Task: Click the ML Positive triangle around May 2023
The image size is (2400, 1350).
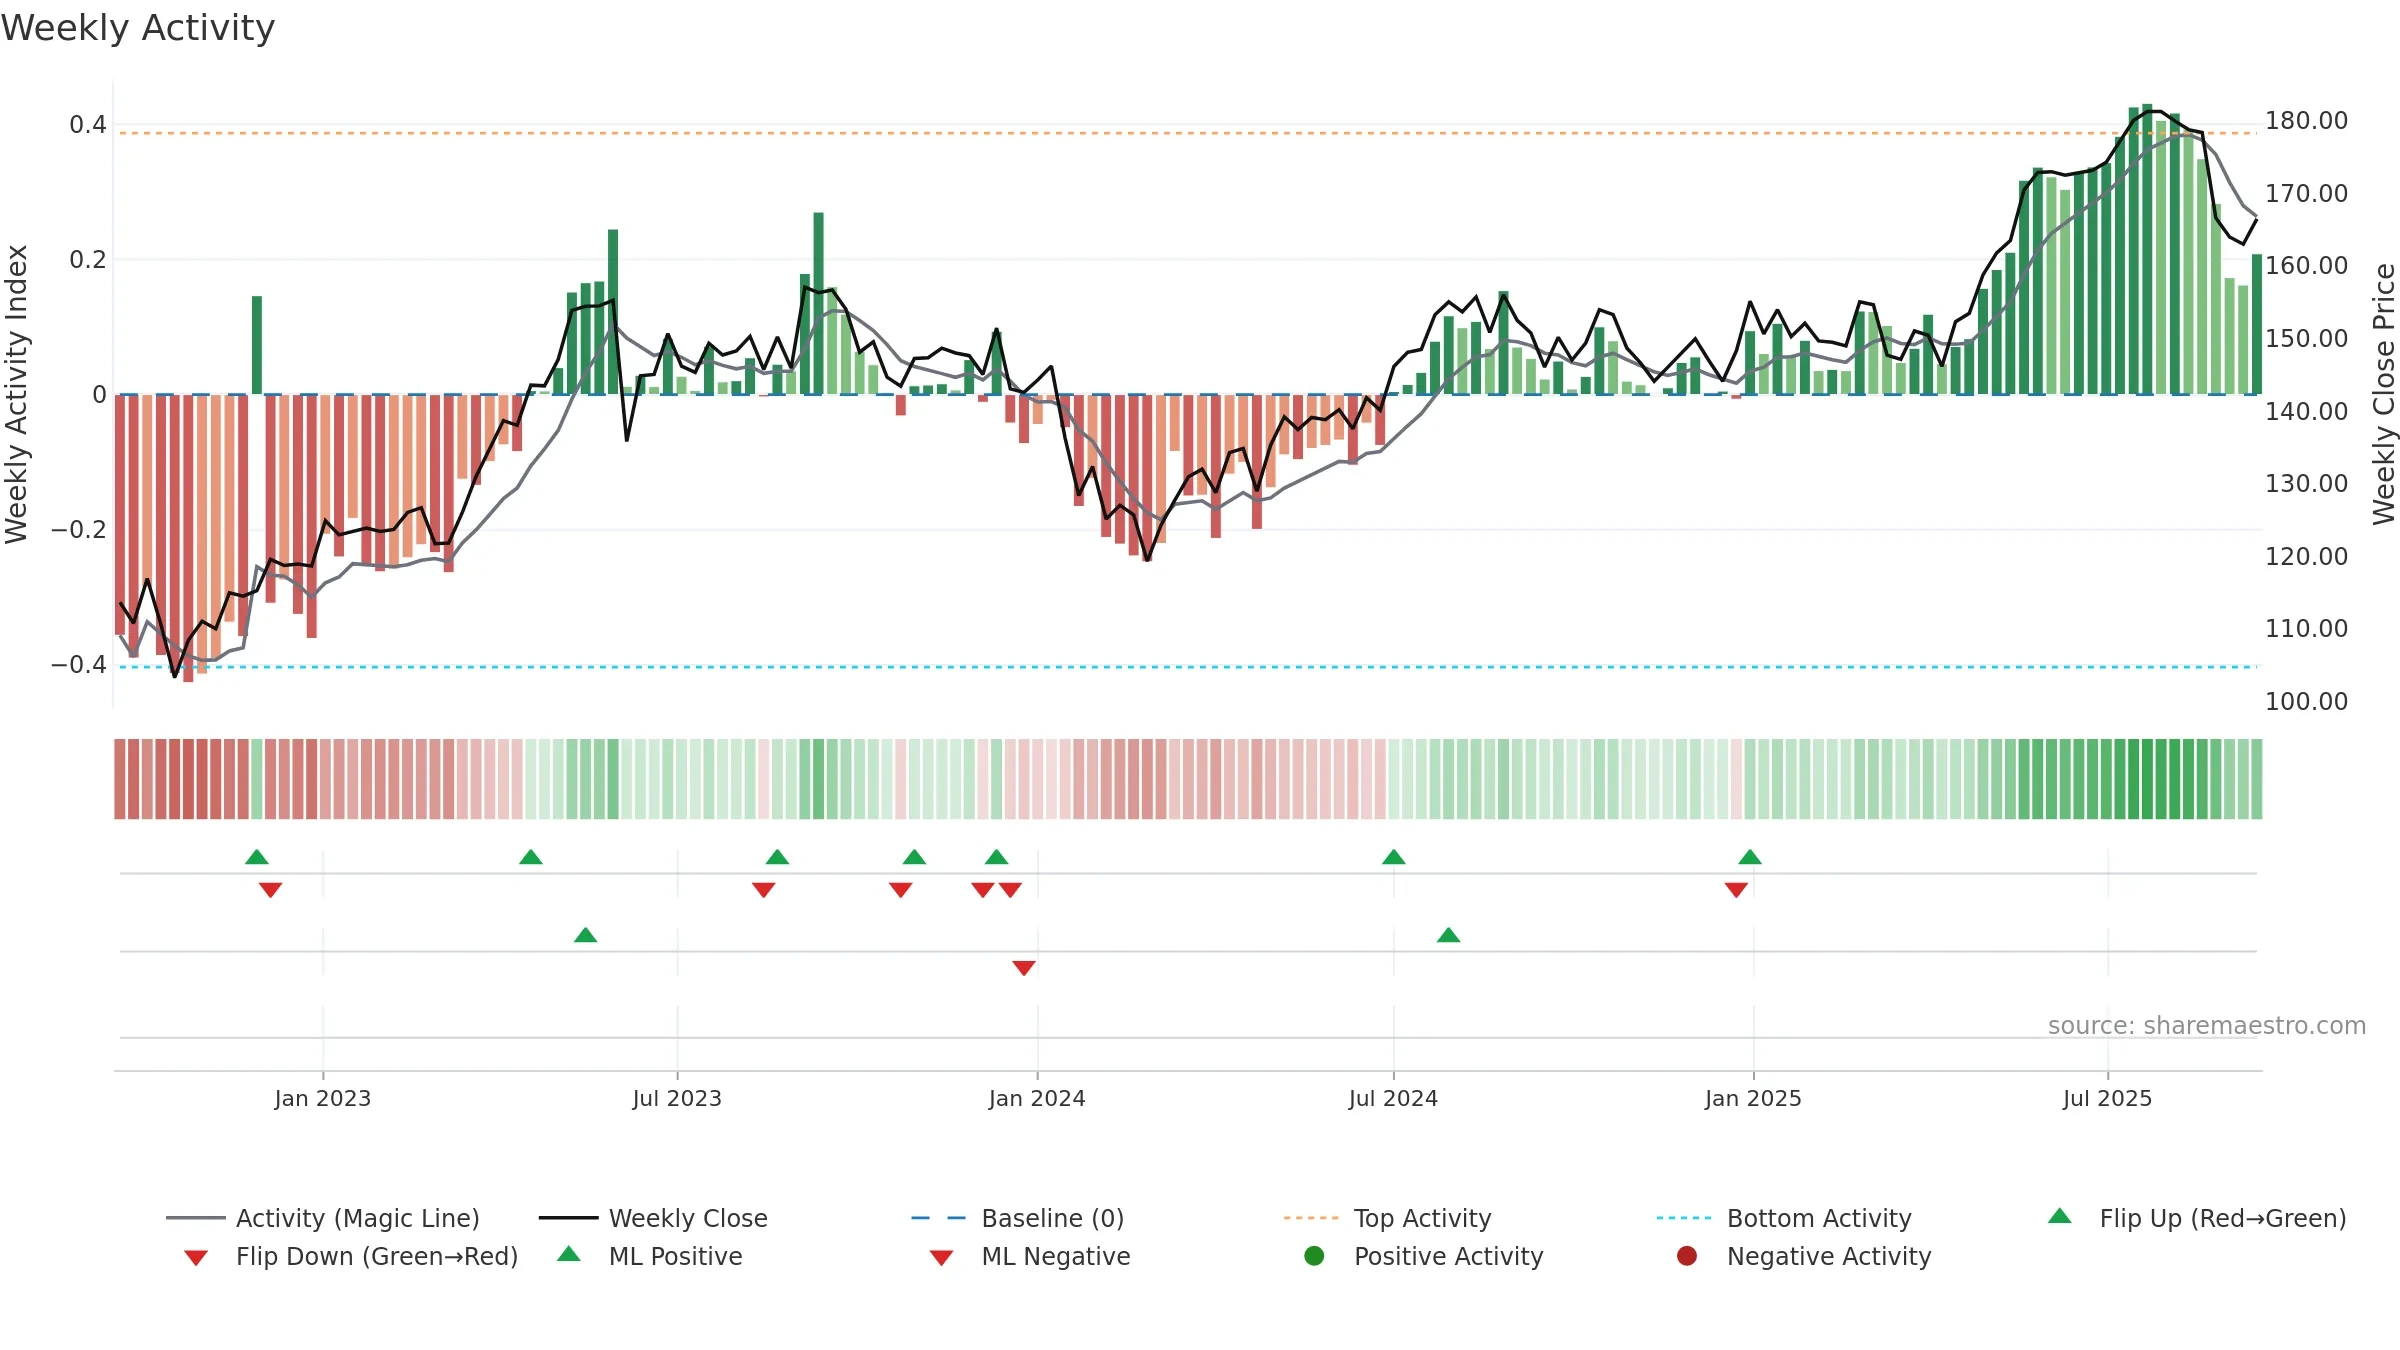Action: [586, 935]
